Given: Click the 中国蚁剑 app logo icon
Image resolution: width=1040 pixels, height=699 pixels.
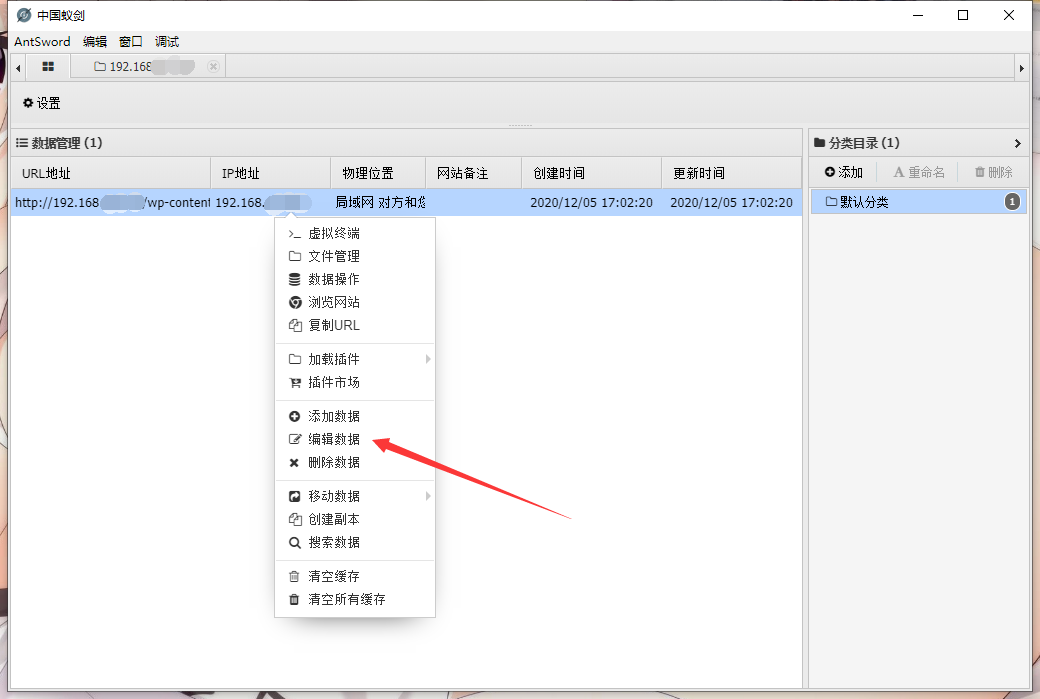Looking at the screenshot, I should (x=24, y=15).
